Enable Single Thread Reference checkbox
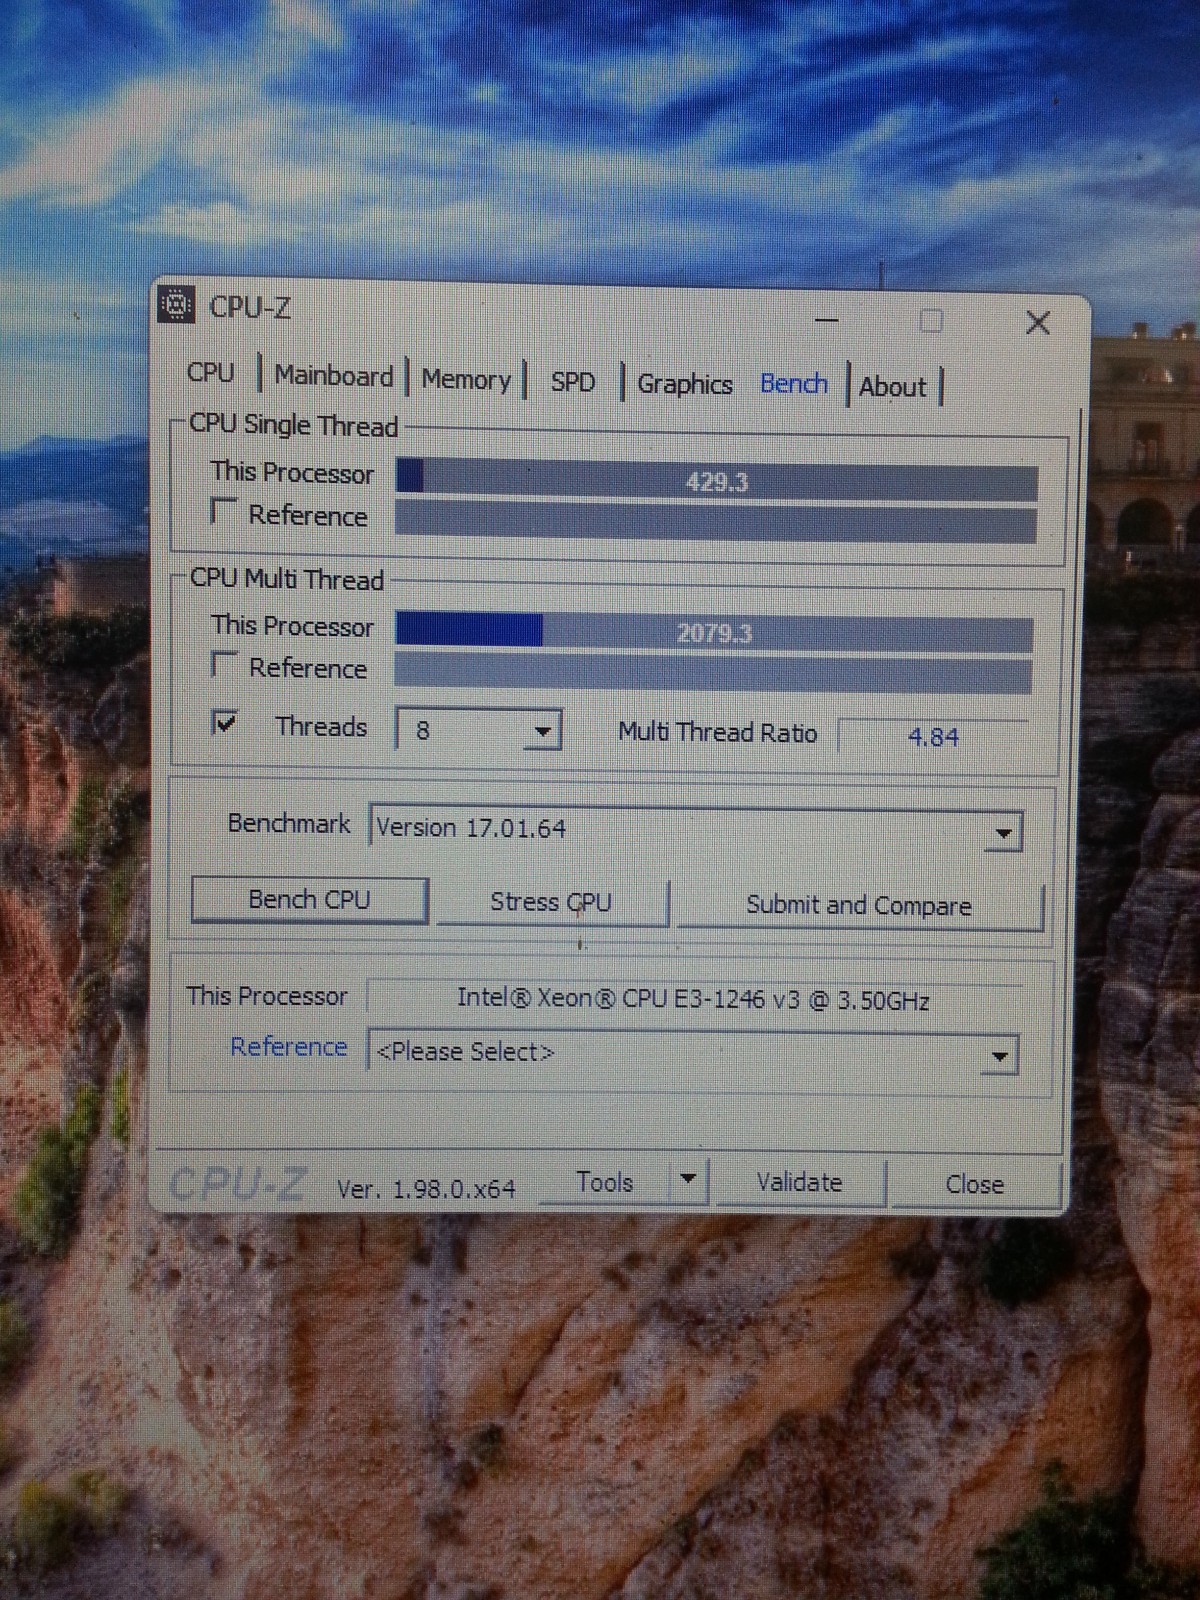 [224, 511]
